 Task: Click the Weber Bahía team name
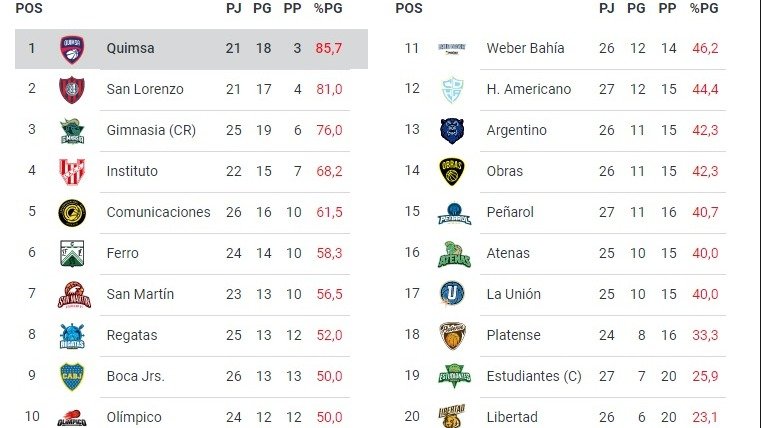tap(525, 49)
